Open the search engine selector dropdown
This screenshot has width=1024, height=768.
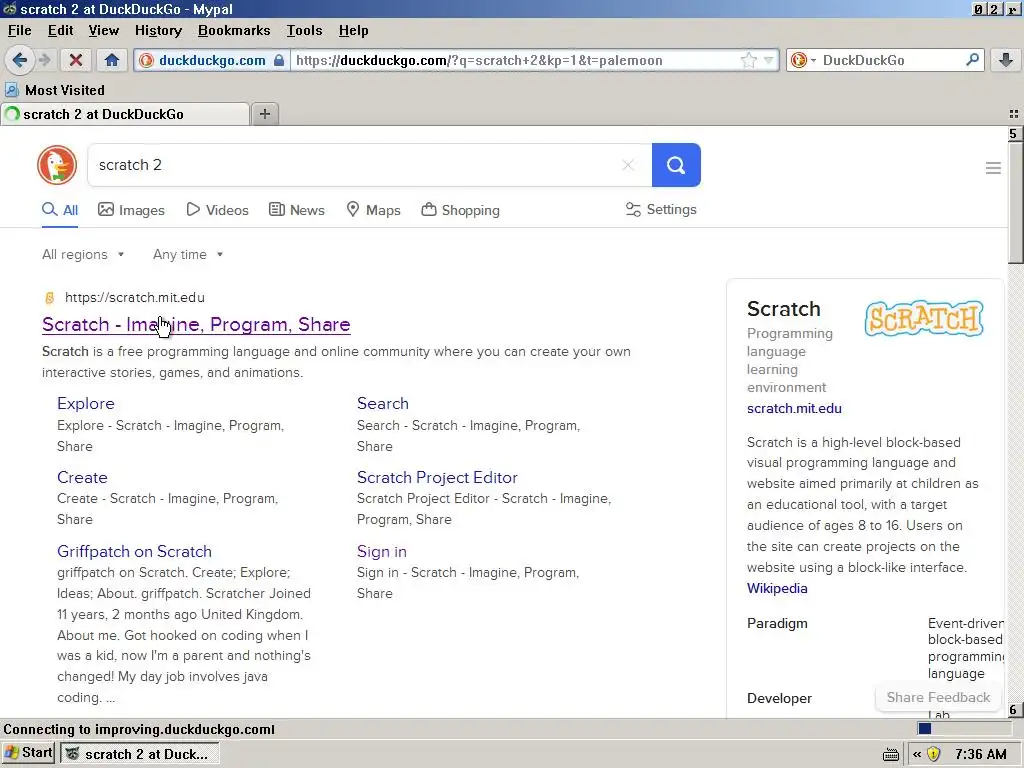tap(802, 60)
